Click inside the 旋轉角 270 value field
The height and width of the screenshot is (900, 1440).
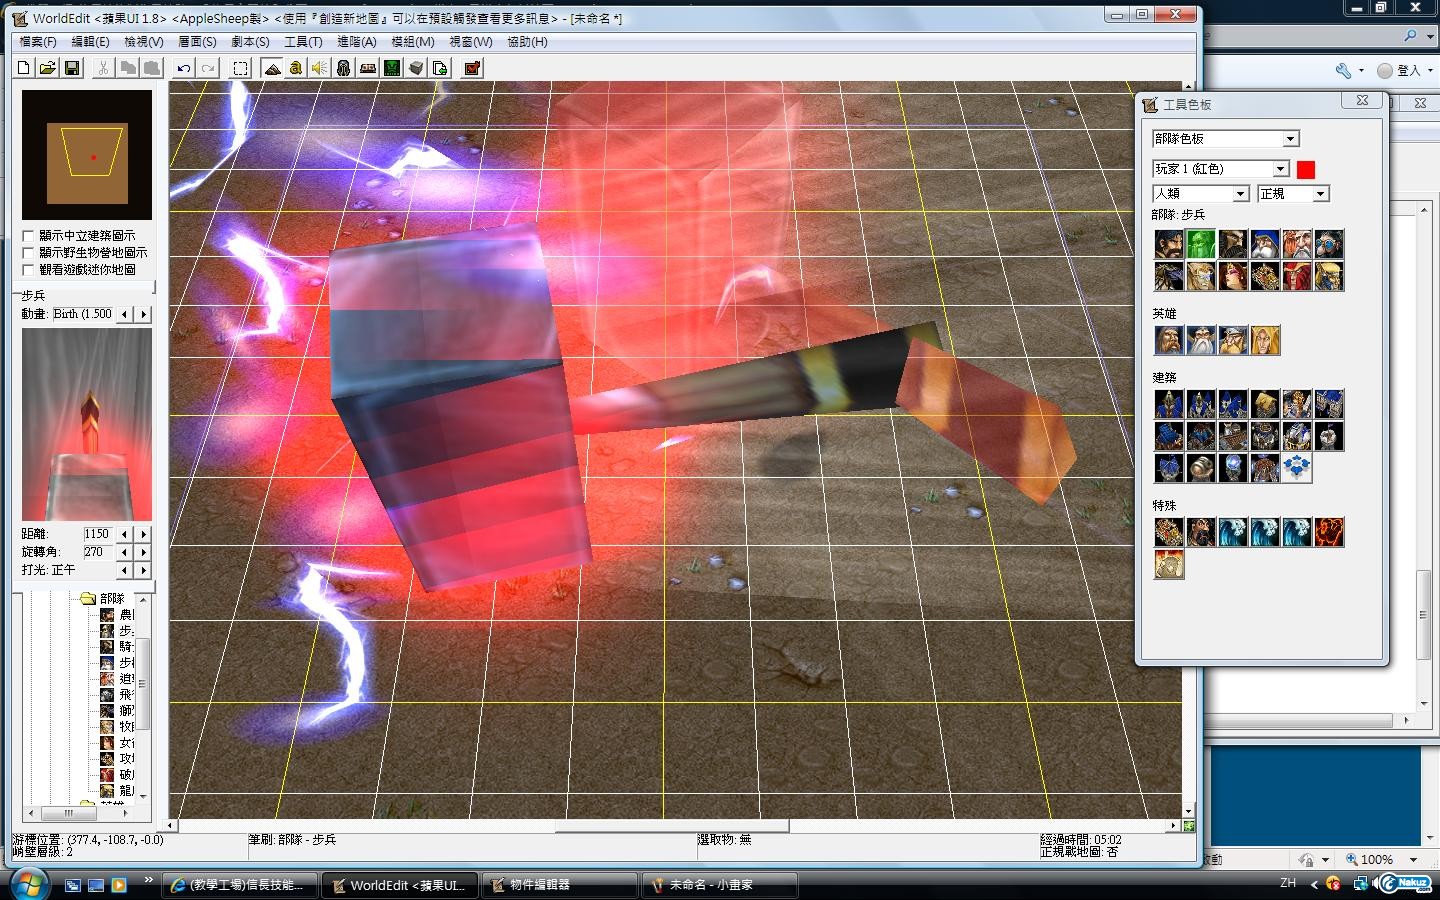click(98, 552)
